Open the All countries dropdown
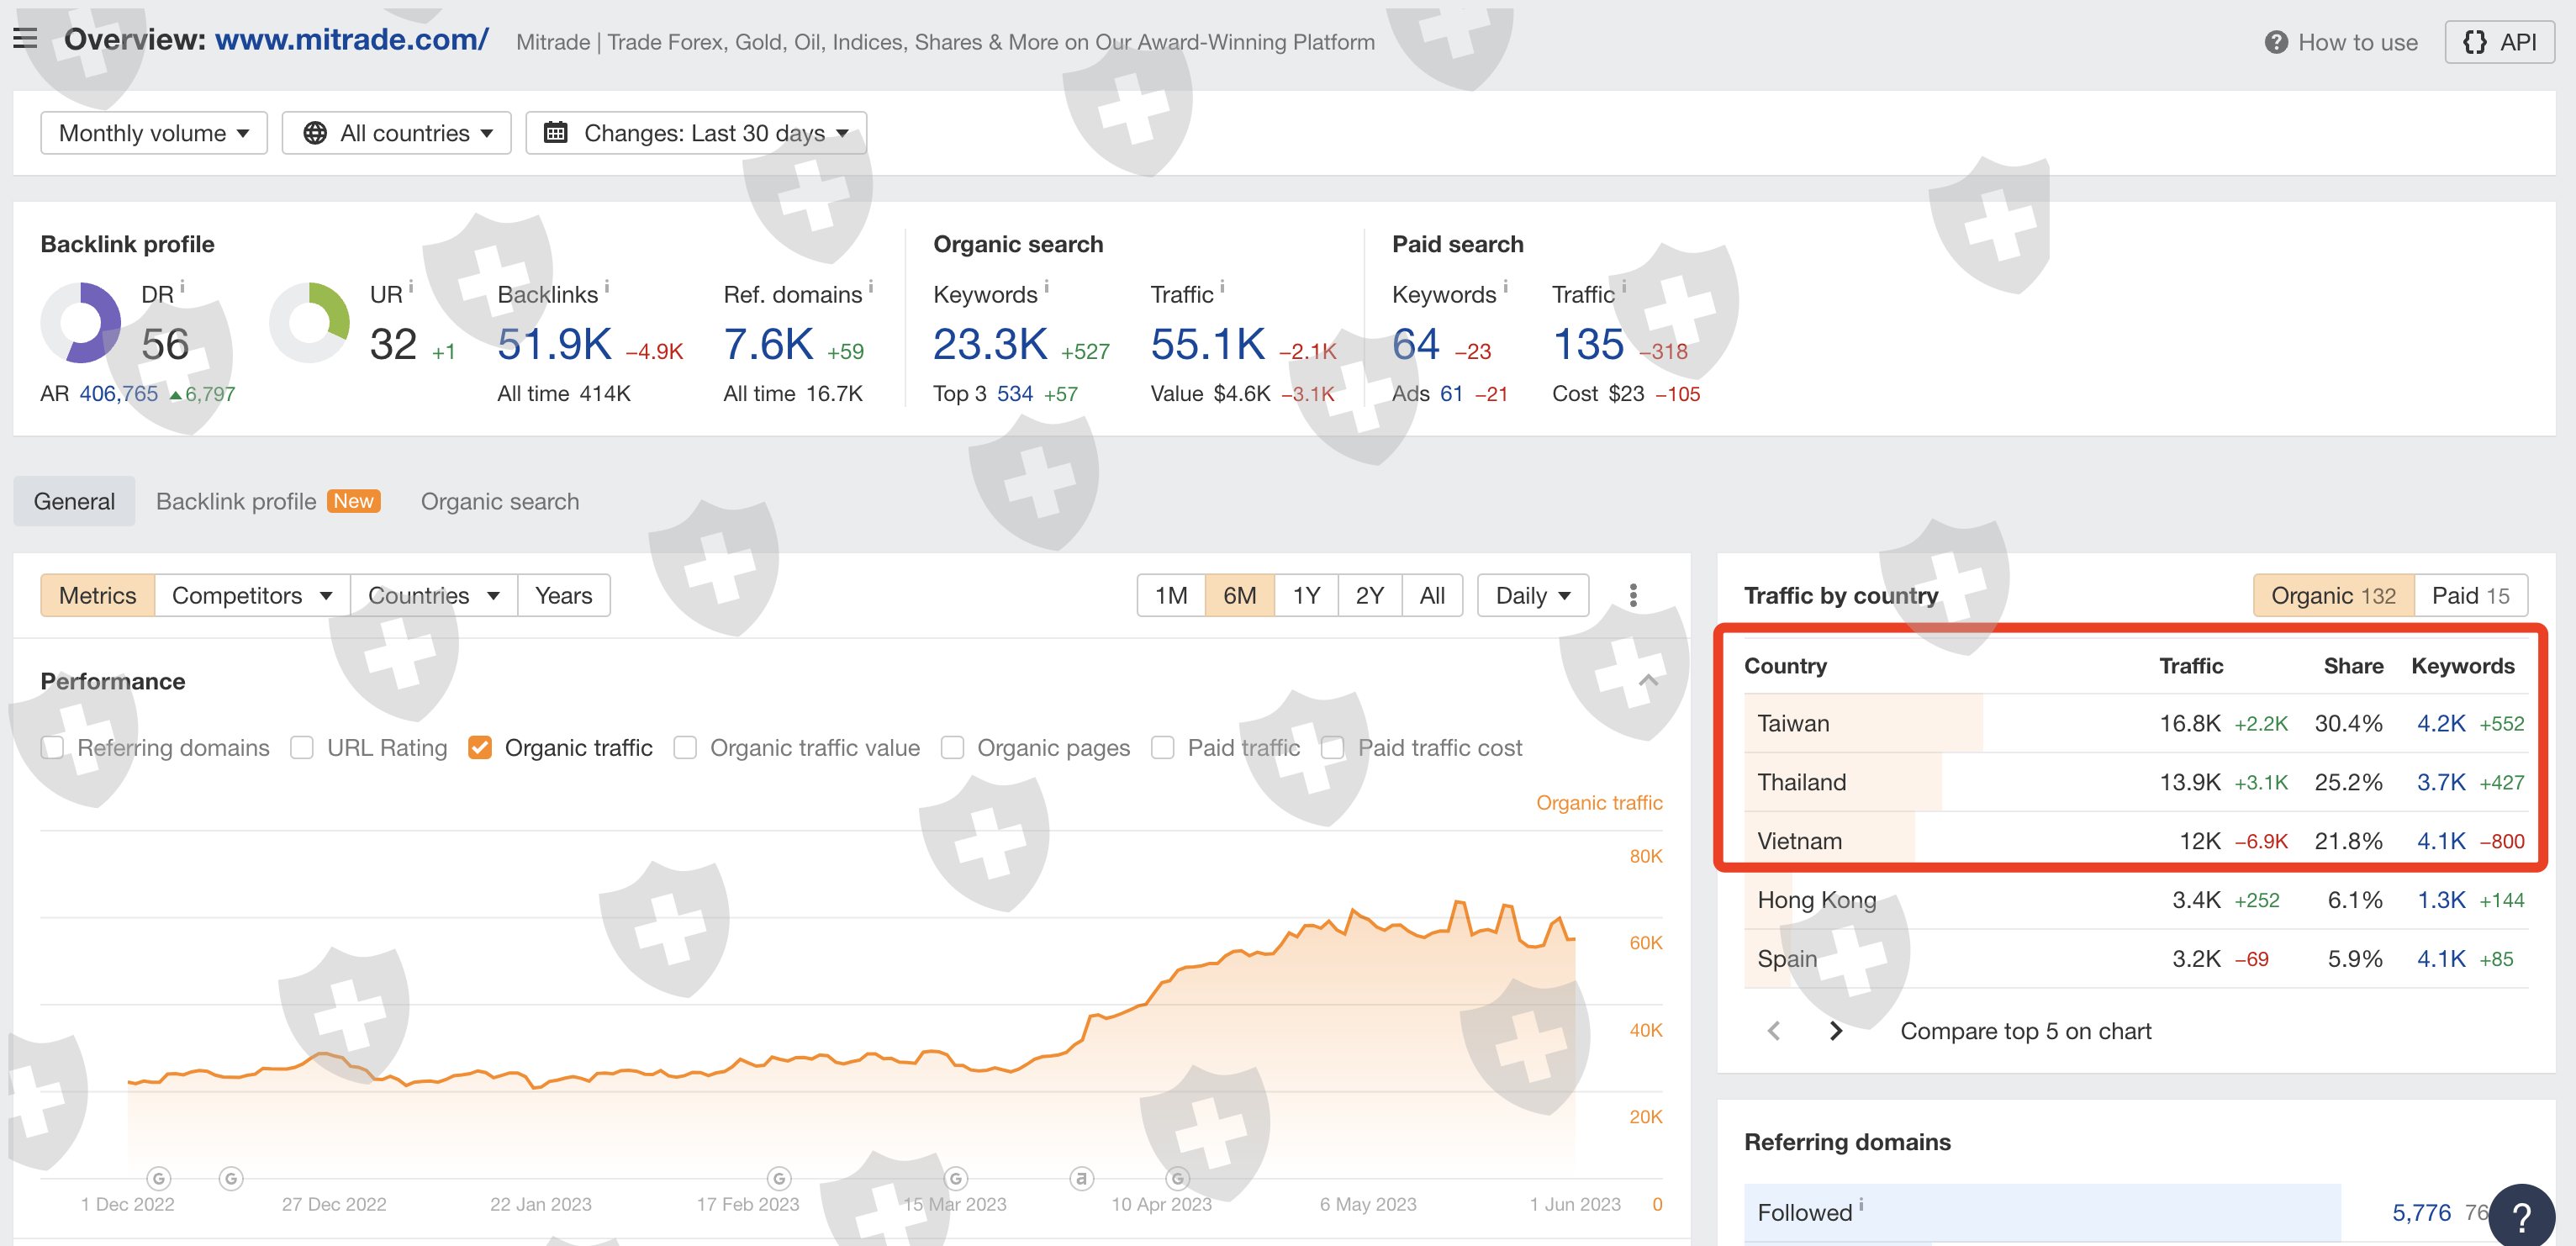The height and width of the screenshot is (1246, 2576). [x=397, y=133]
